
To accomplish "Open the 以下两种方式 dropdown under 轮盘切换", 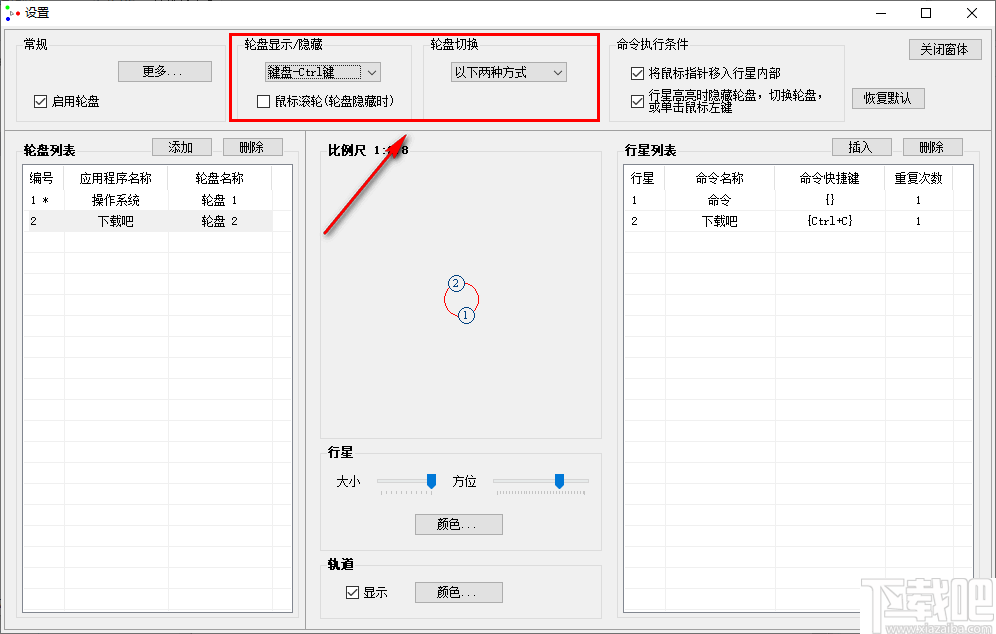I will (508, 72).
